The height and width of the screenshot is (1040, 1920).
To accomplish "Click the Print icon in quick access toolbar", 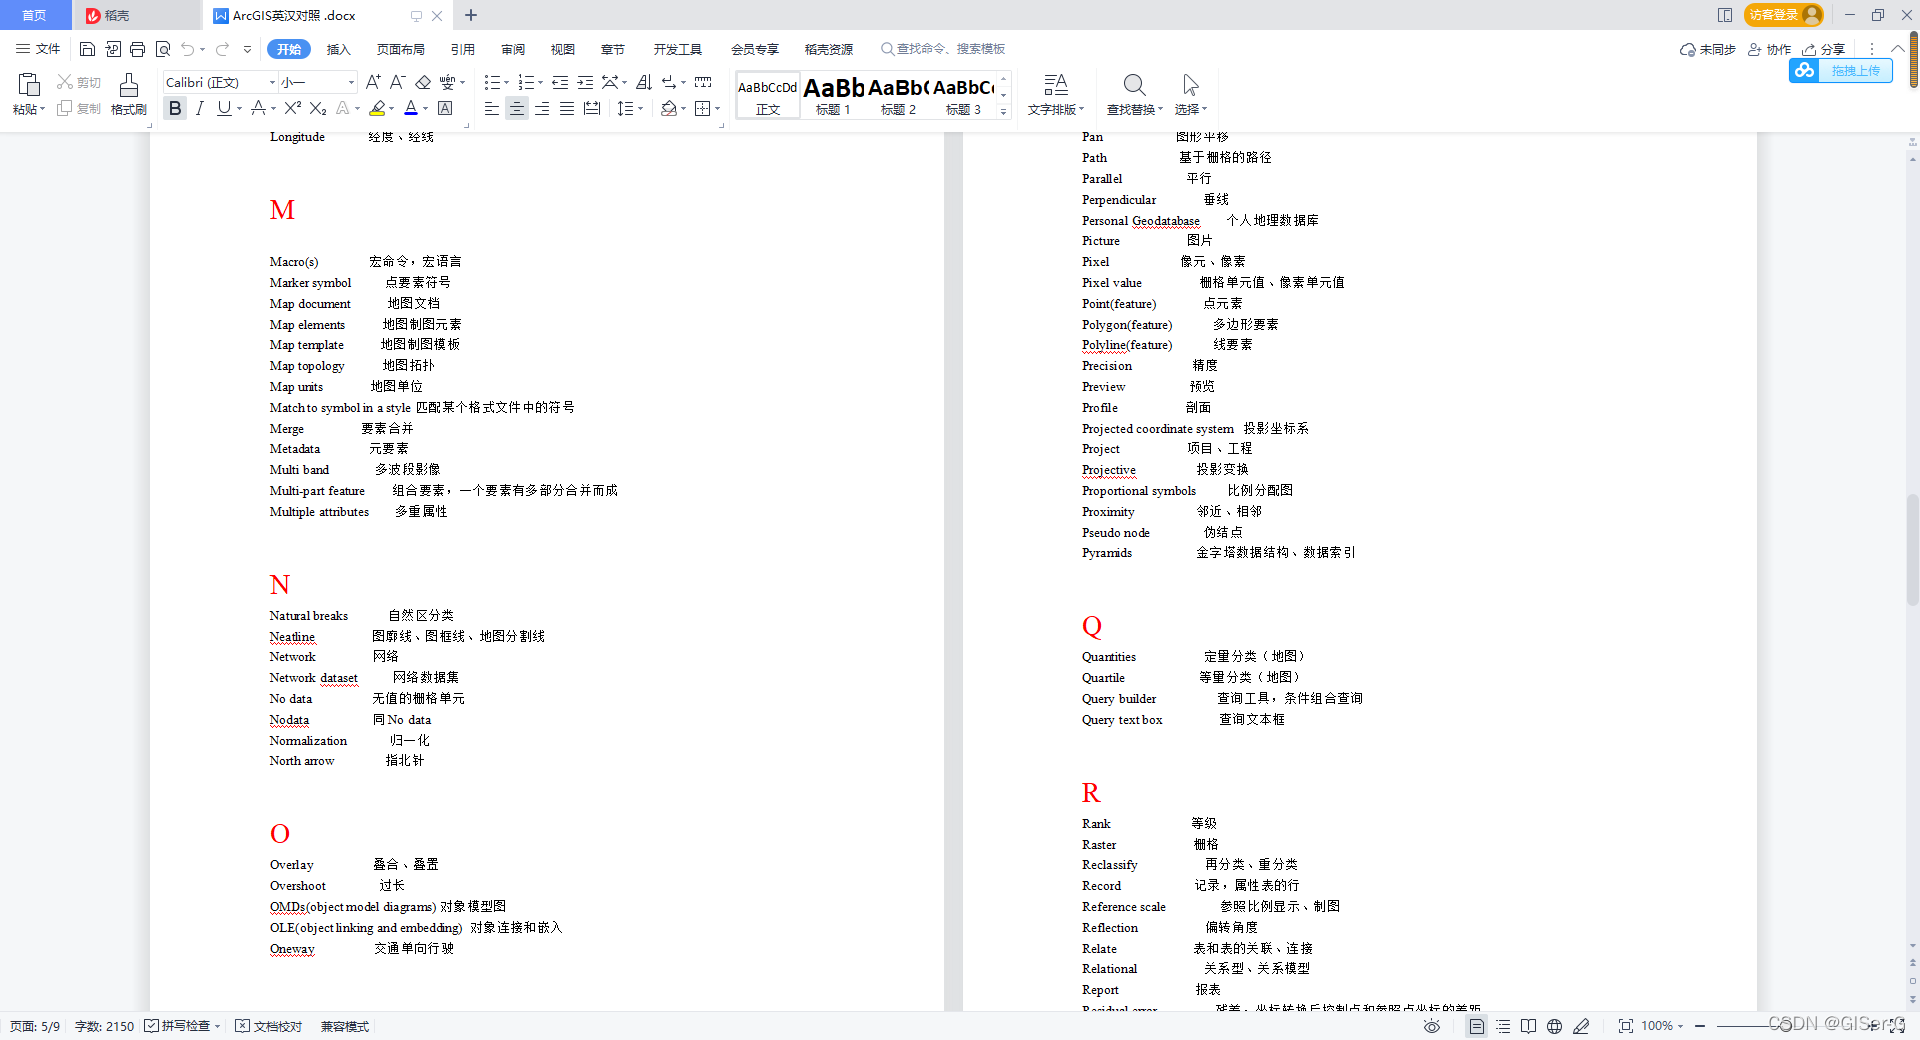I will pos(137,49).
